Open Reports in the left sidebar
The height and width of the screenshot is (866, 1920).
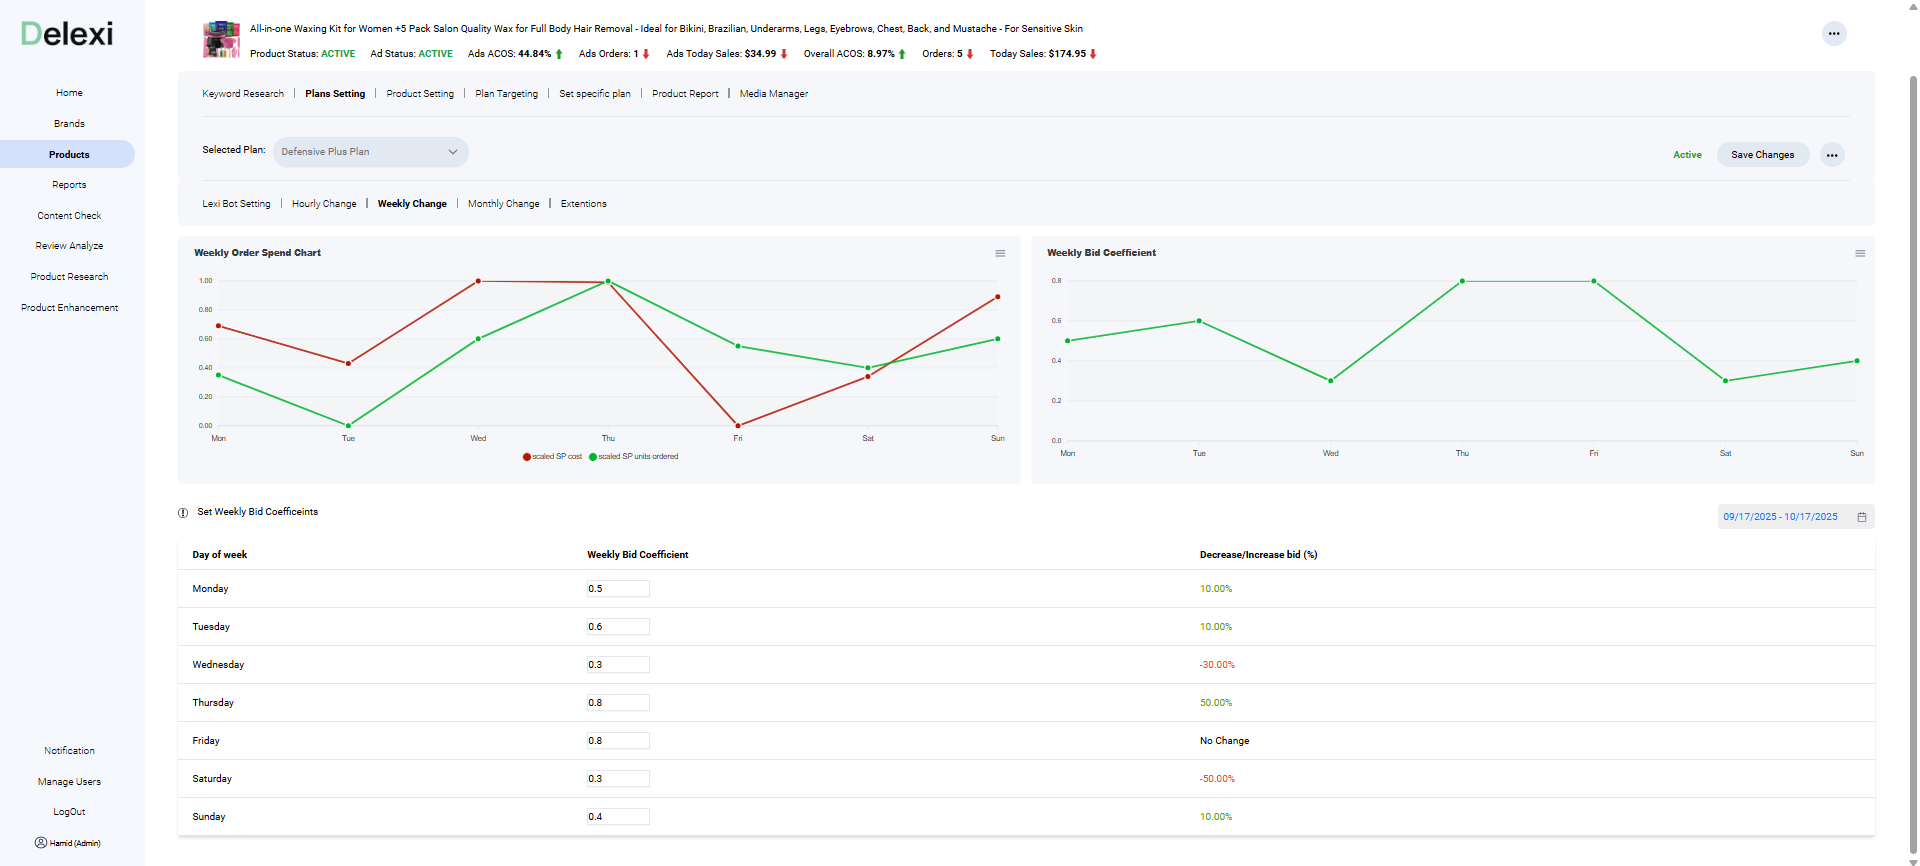(x=69, y=185)
